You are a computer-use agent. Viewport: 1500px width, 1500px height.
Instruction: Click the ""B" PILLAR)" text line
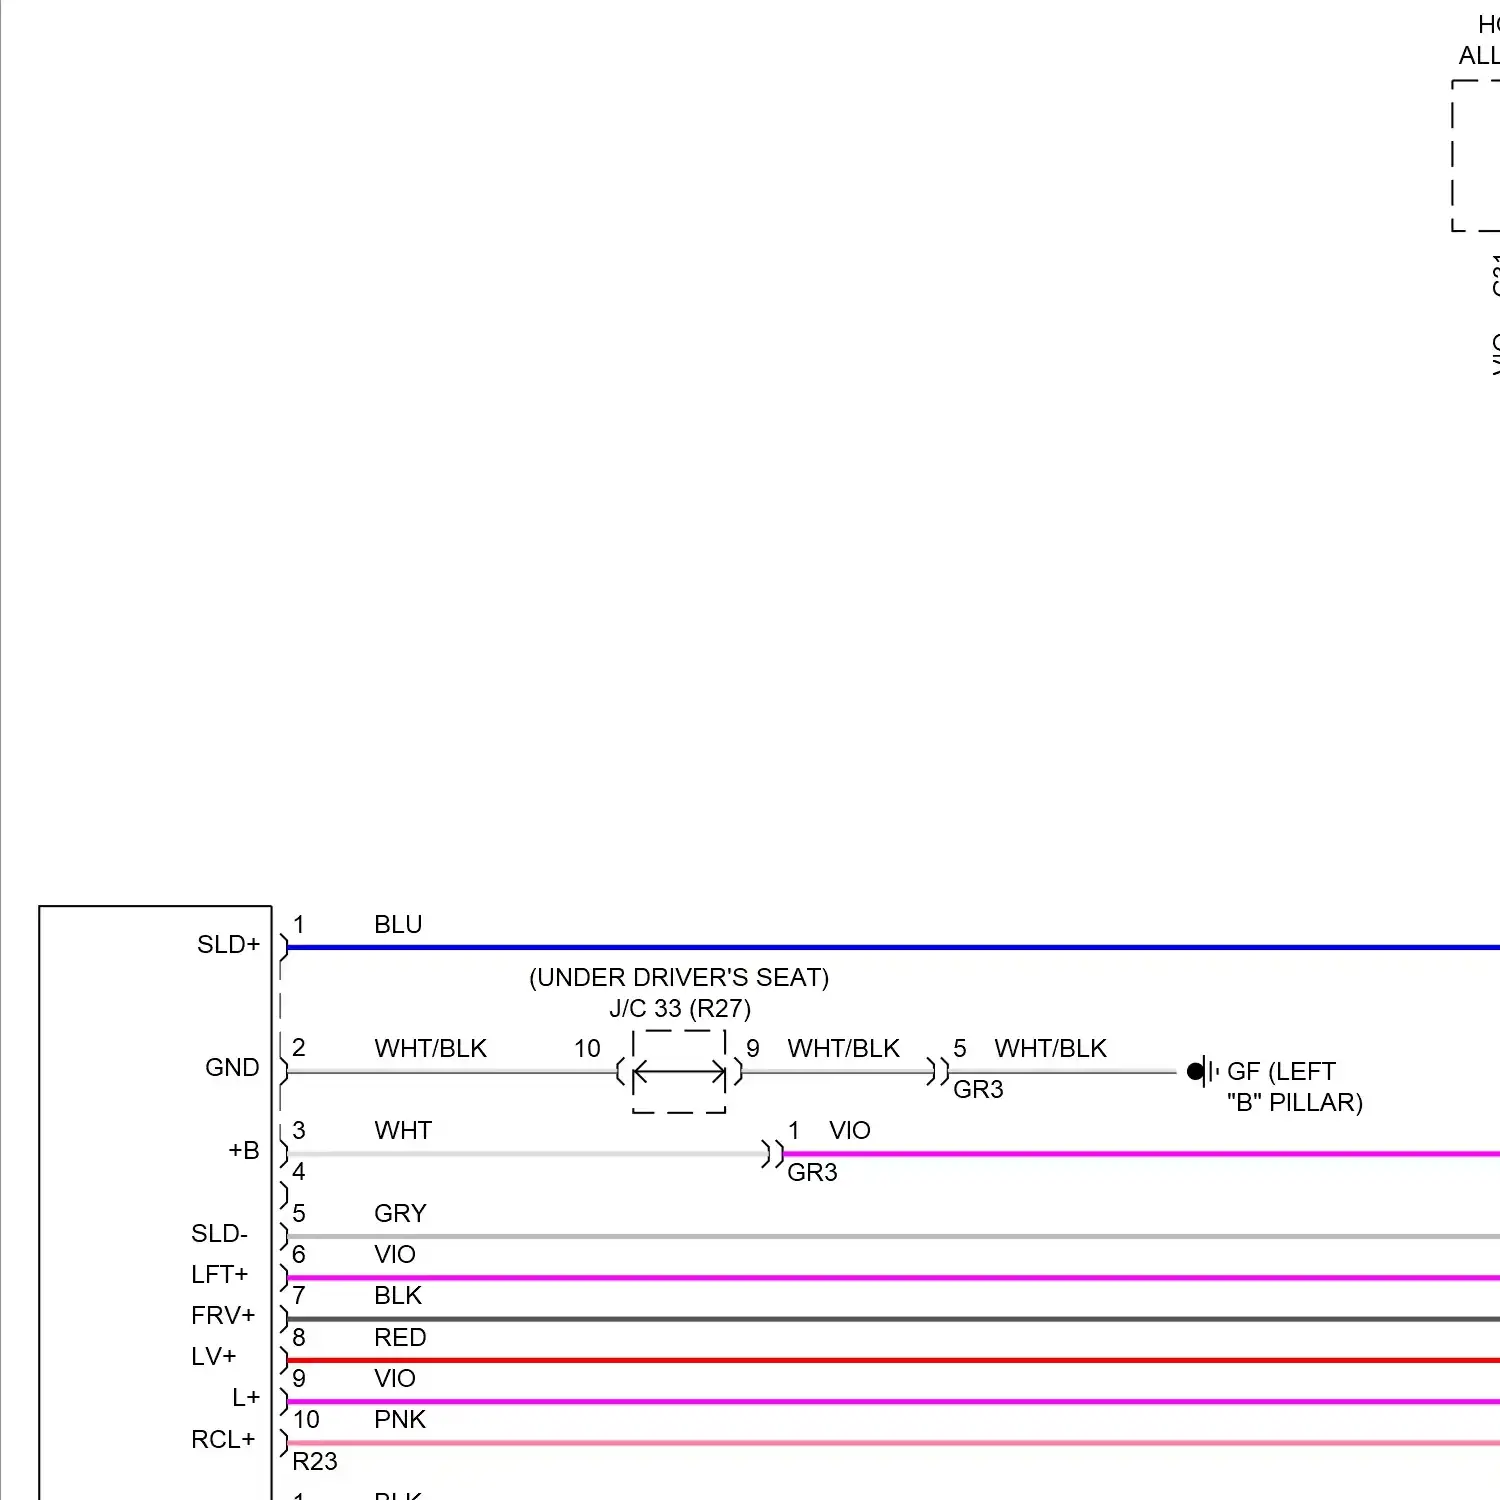1295,1102
